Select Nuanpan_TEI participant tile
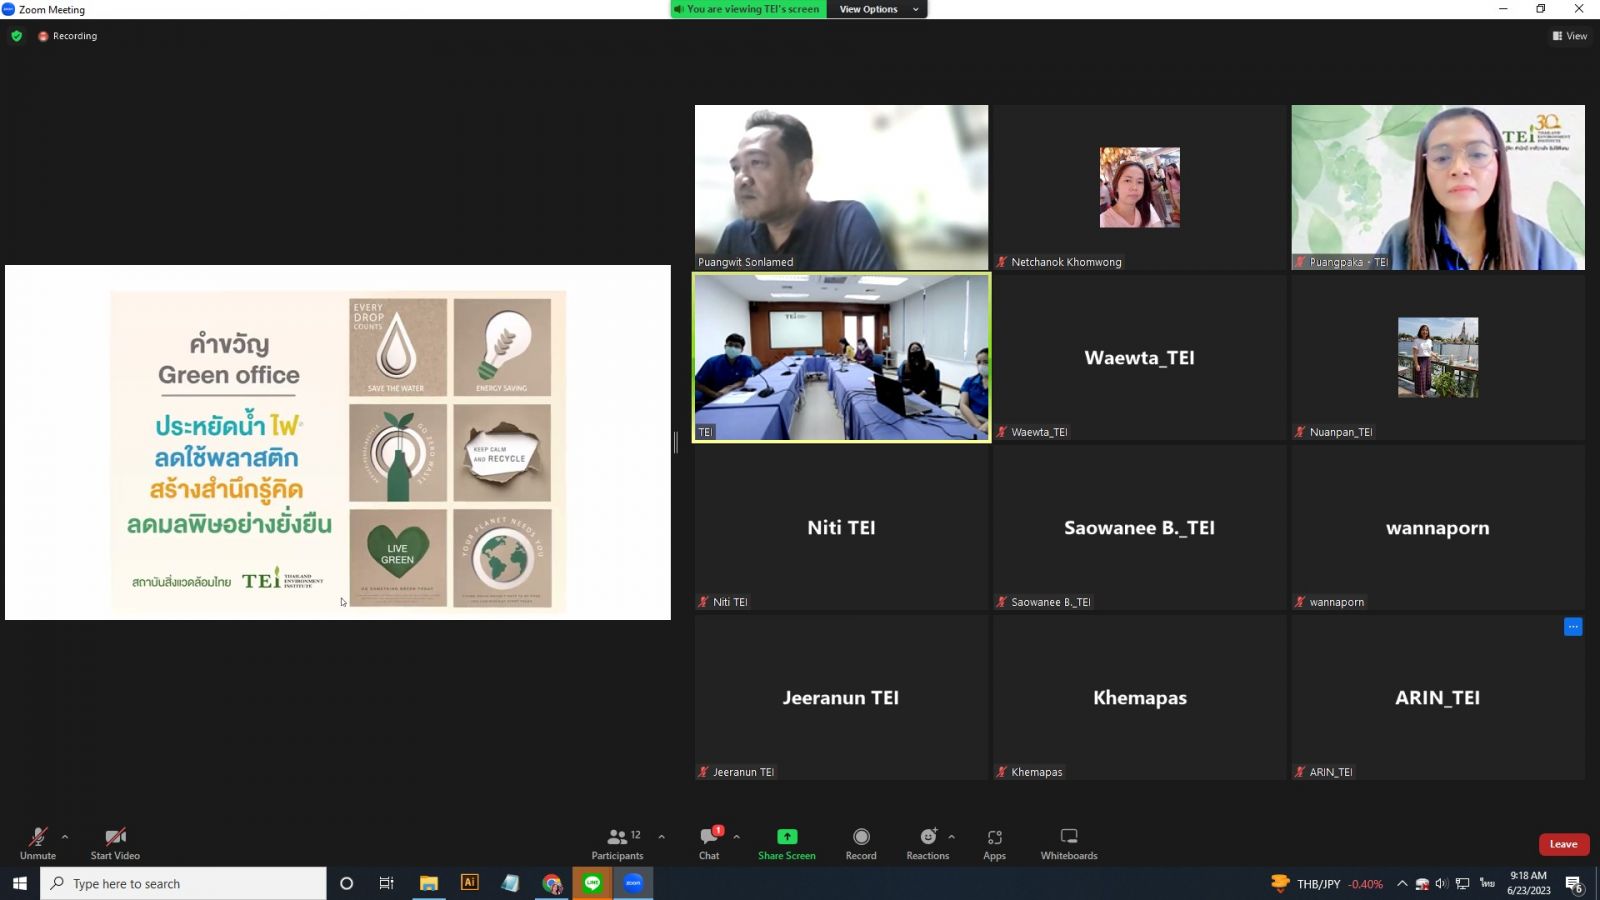This screenshot has height=900, width=1600. 1437,357
